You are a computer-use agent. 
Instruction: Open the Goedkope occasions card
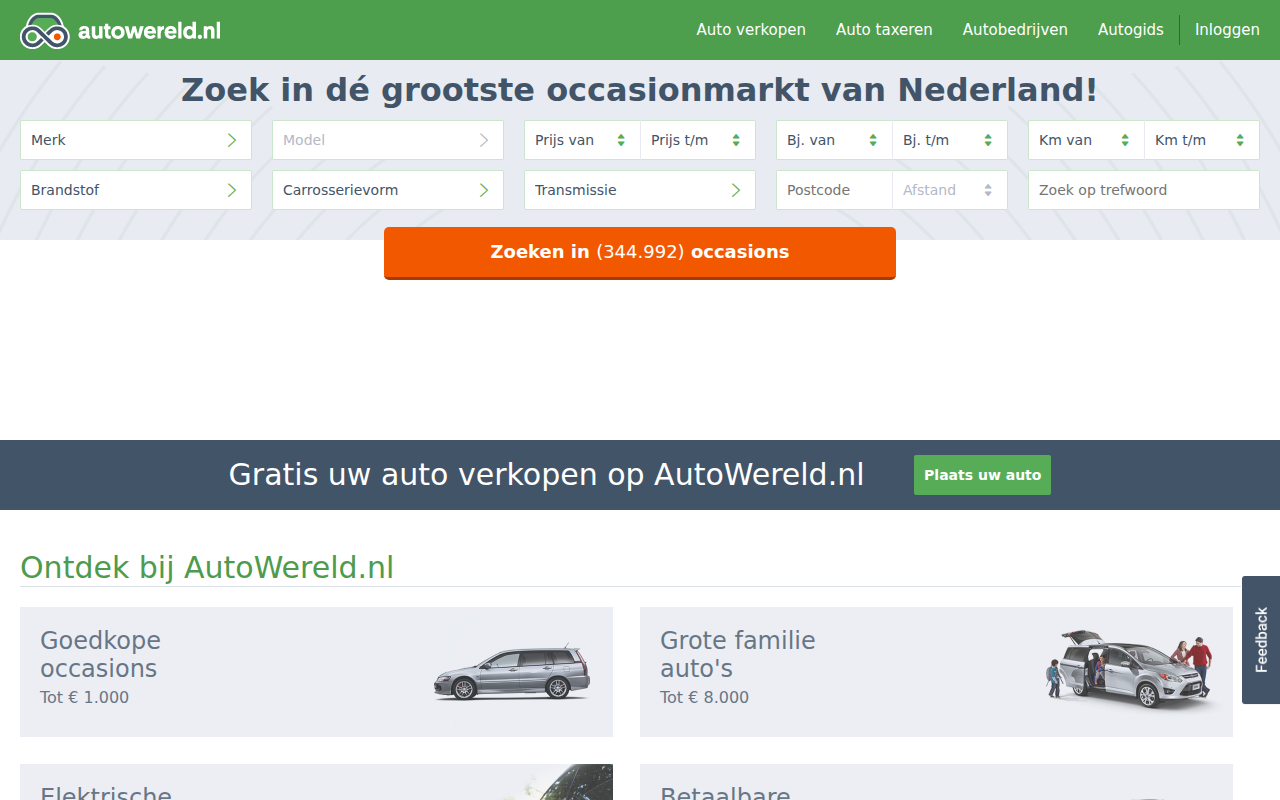pyautogui.click(x=316, y=672)
